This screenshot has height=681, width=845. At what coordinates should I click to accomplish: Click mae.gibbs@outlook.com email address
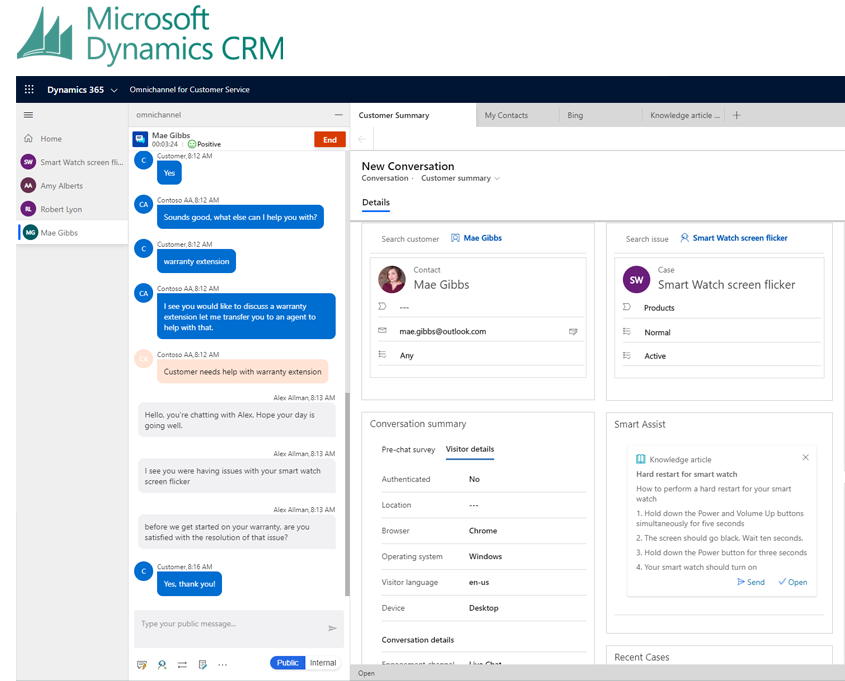pos(442,331)
